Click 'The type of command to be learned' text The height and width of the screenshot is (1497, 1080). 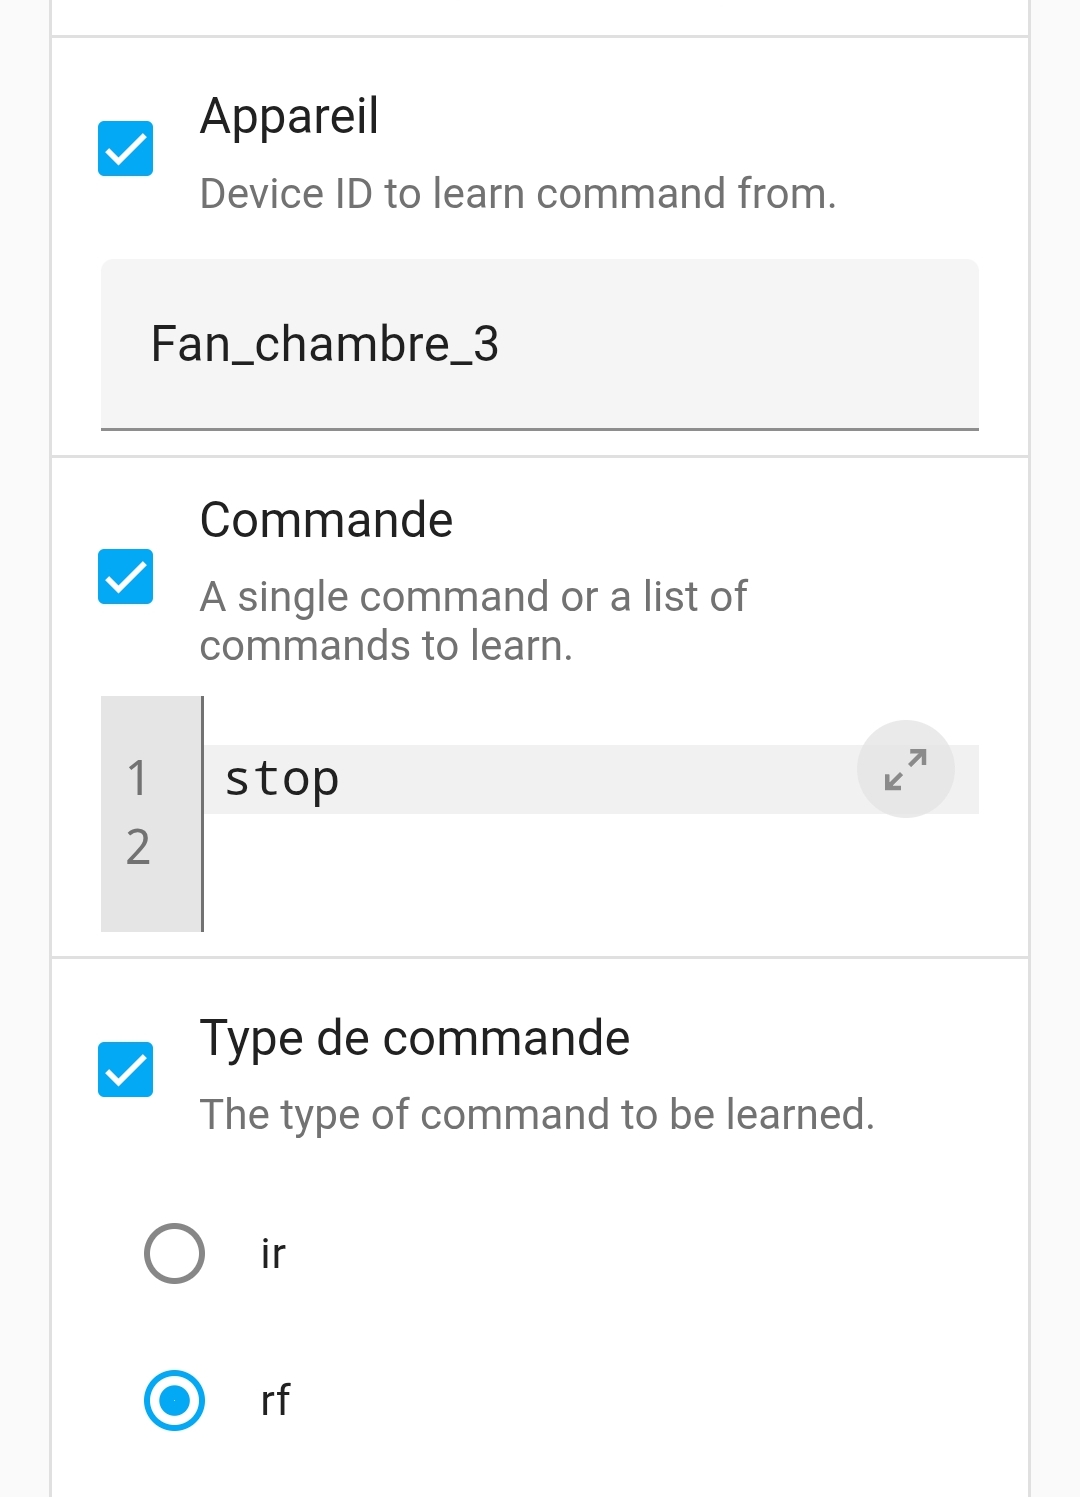tap(537, 1114)
